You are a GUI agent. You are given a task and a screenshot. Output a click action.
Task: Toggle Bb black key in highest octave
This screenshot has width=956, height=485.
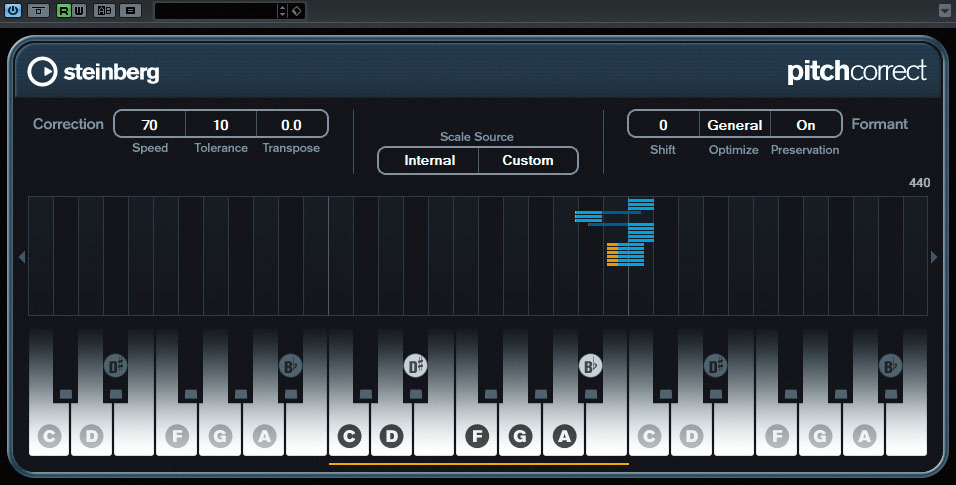(890, 365)
